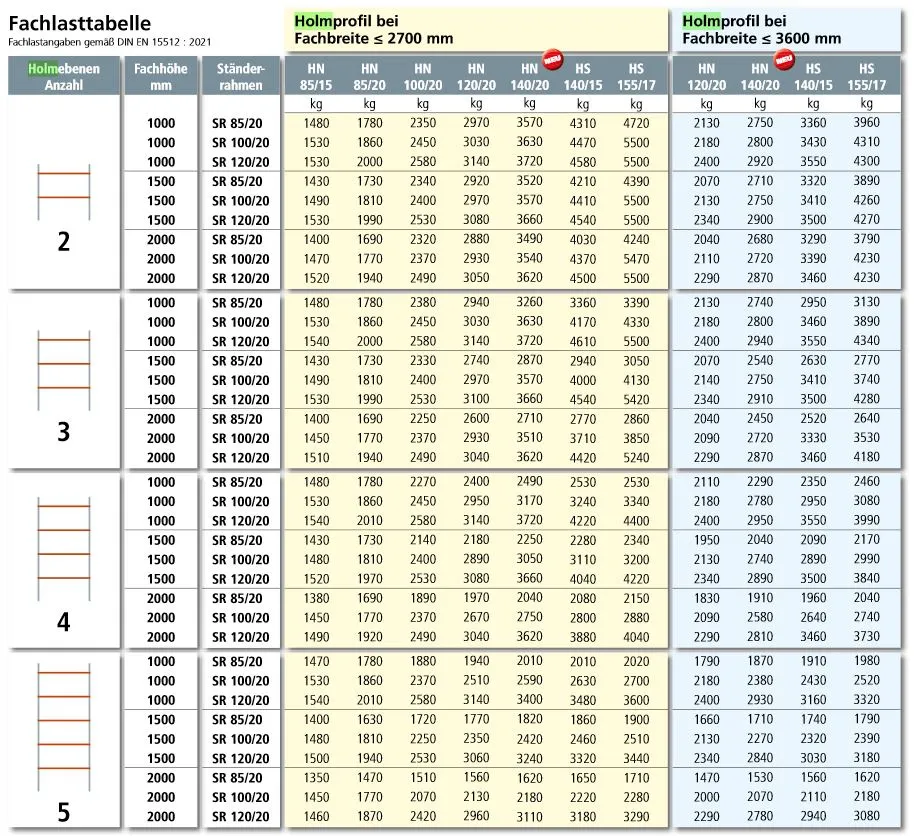Select the cell value 1950
Image resolution: width=914 pixels, height=836 pixels.
tap(706, 540)
